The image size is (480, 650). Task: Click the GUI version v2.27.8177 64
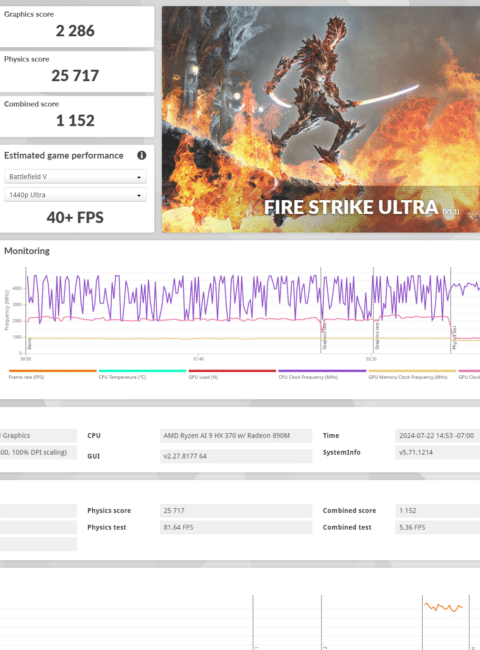click(x=236, y=456)
